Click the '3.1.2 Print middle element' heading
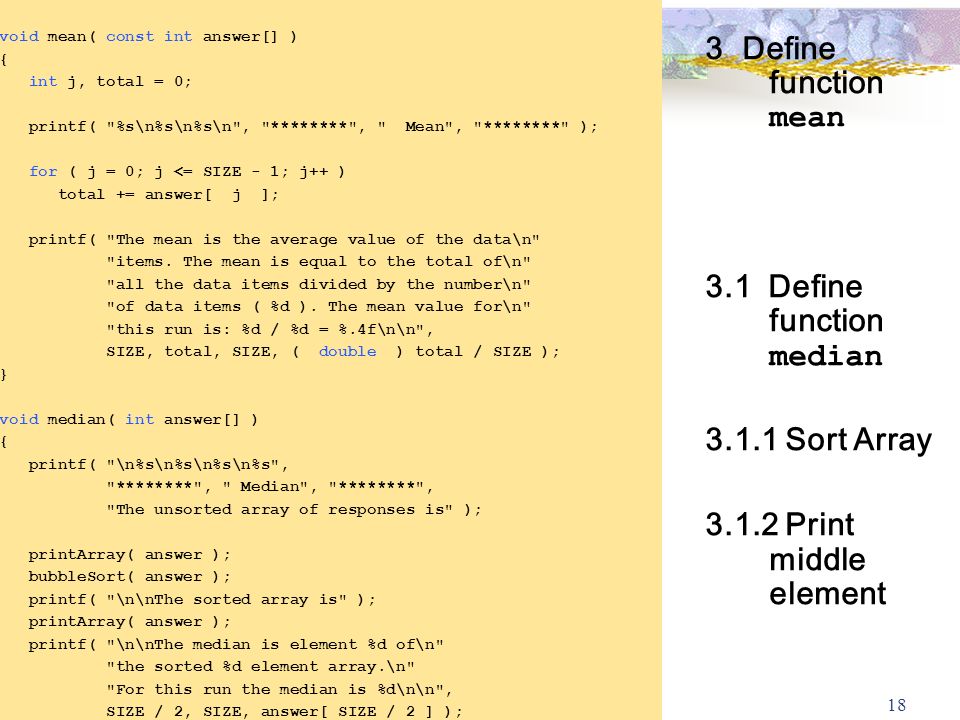Screen dimensions: 960x720 pyautogui.click(x=796, y=559)
